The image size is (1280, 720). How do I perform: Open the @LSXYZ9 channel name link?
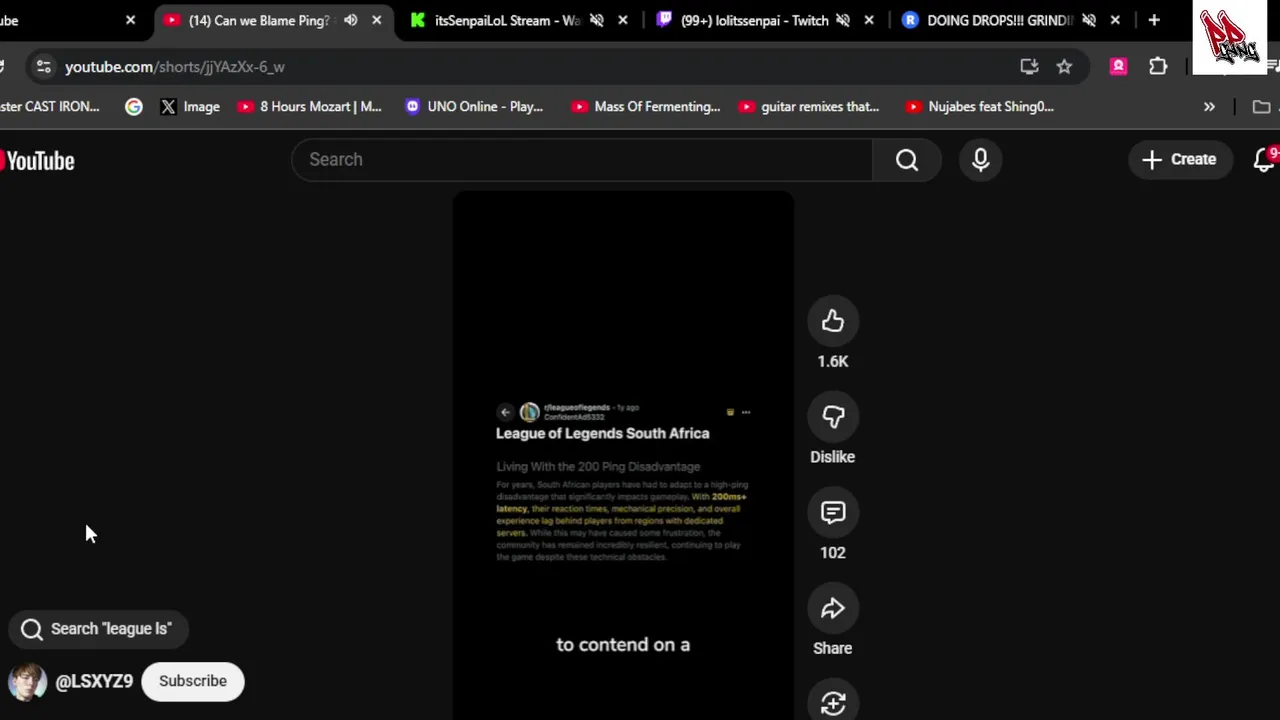pyautogui.click(x=94, y=681)
